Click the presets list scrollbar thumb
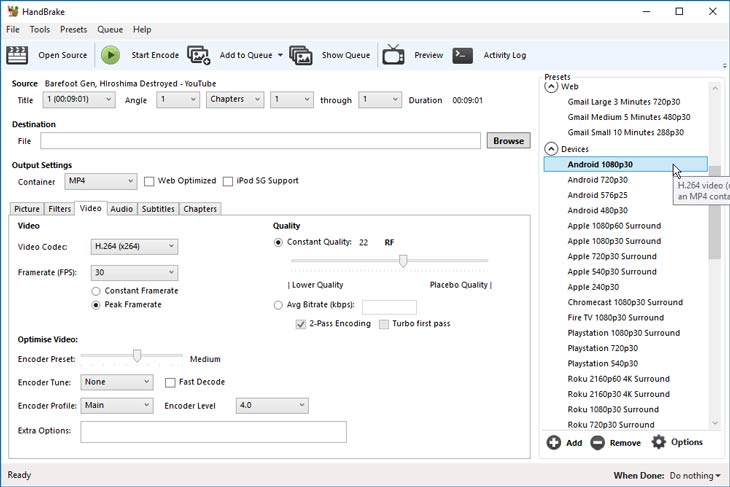This screenshot has height=487, width=730. click(715, 212)
